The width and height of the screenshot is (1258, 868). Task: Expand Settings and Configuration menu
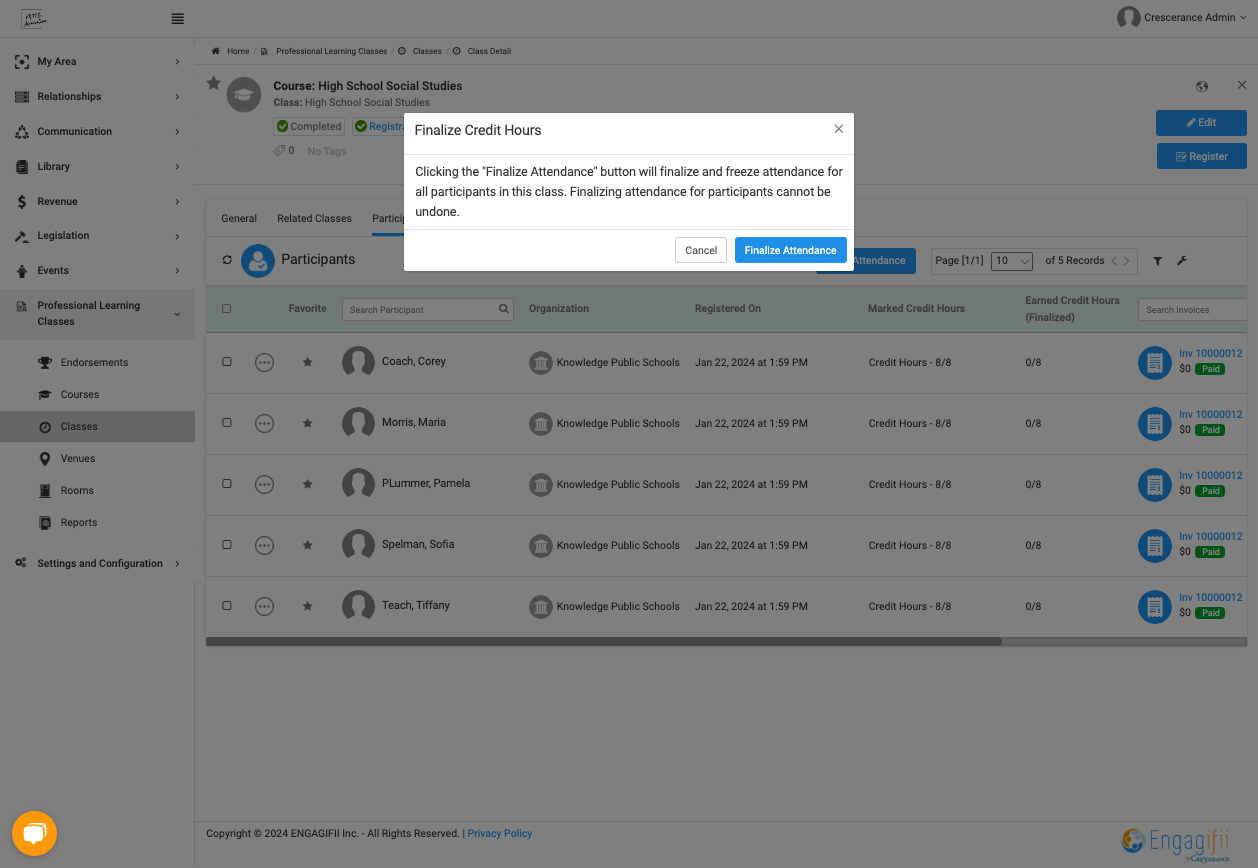97,564
